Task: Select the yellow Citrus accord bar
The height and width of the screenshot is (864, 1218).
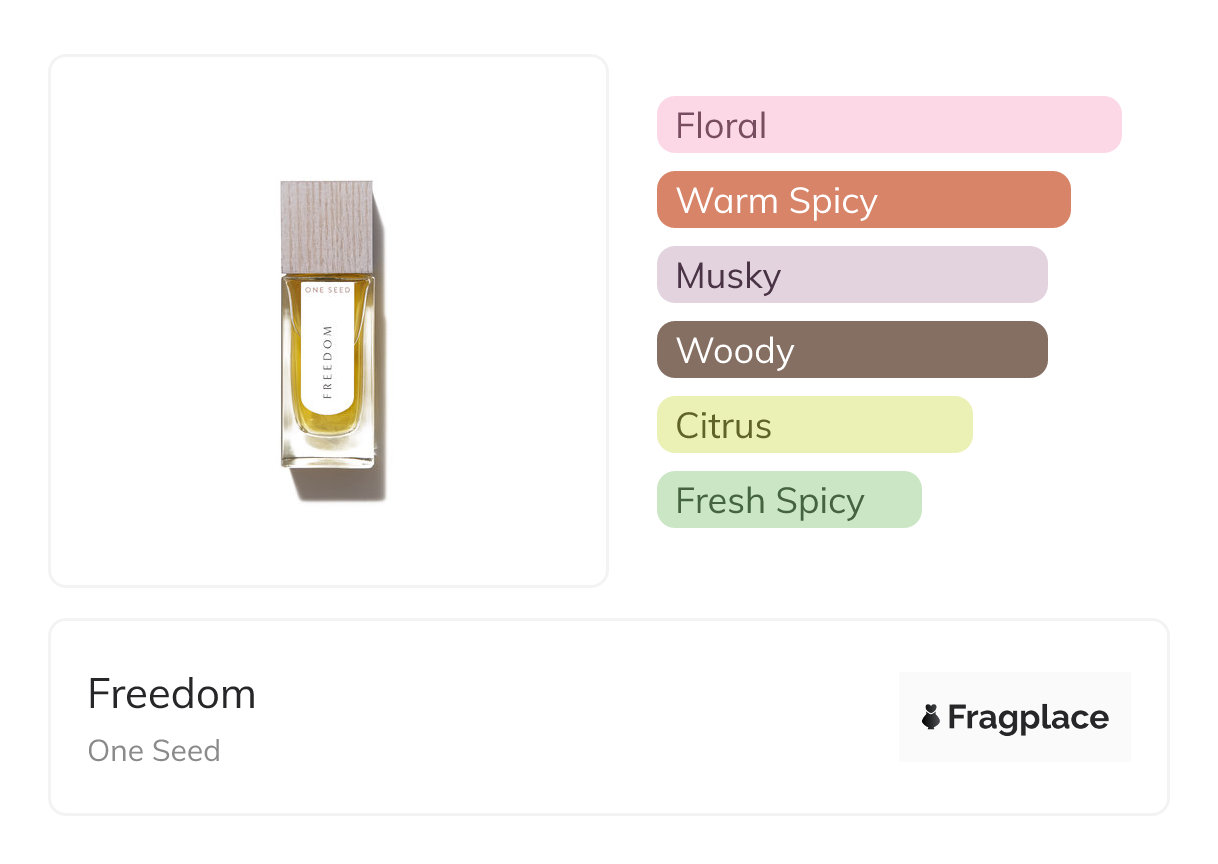Action: click(814, 425)
